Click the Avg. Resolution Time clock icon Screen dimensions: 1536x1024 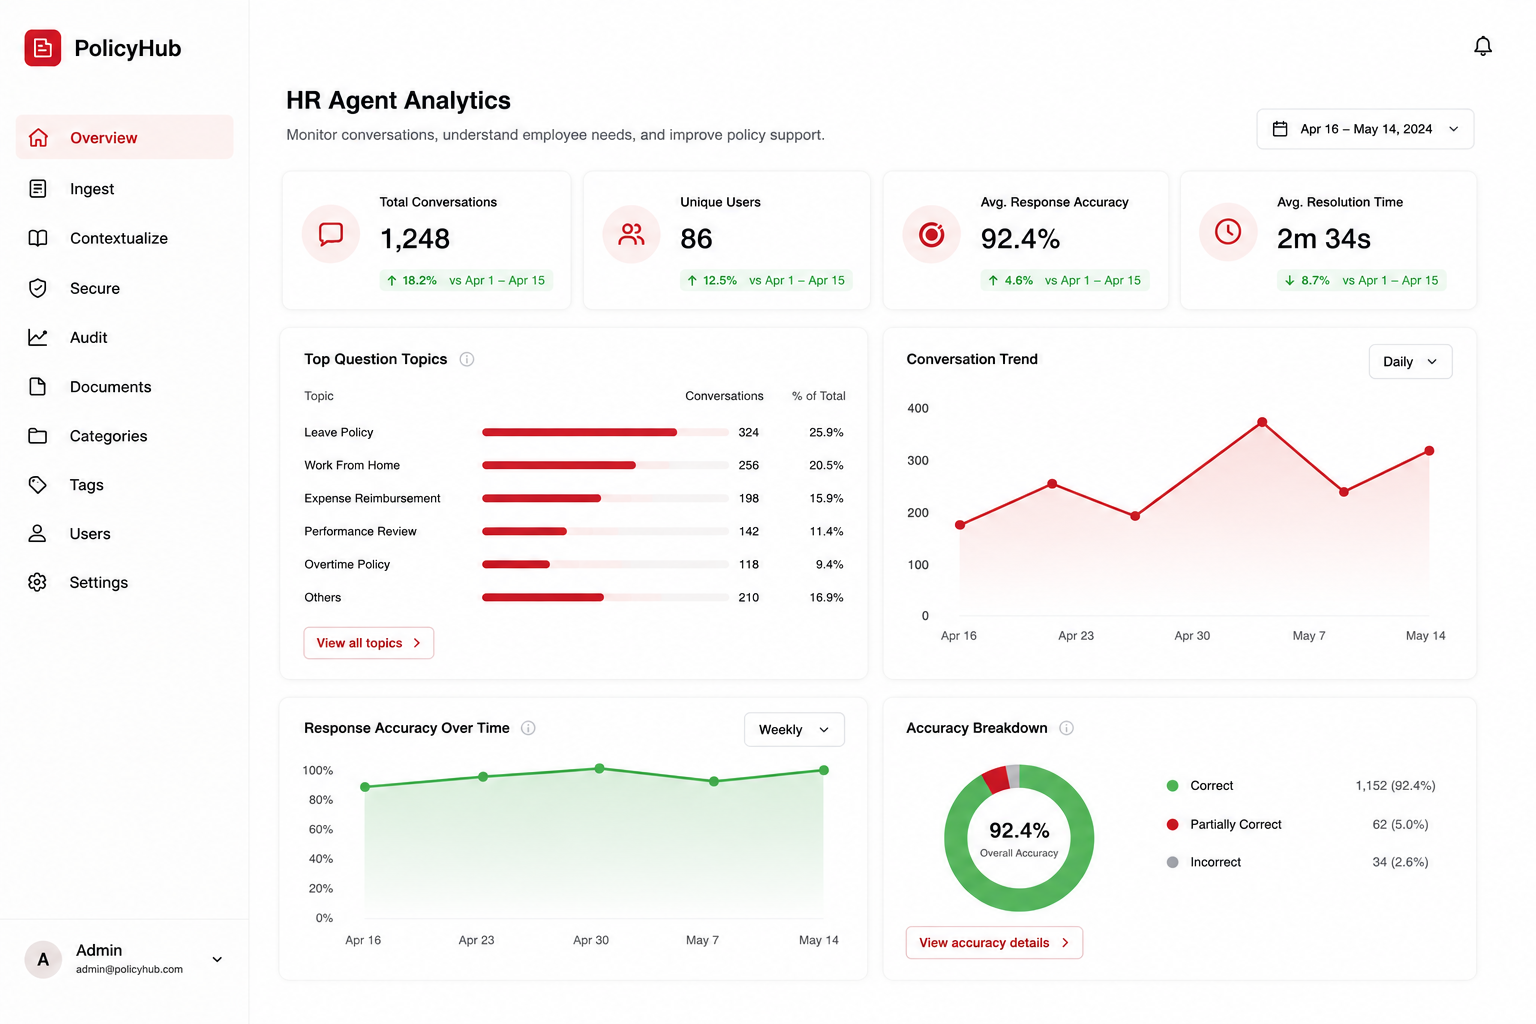(1228, 232)
